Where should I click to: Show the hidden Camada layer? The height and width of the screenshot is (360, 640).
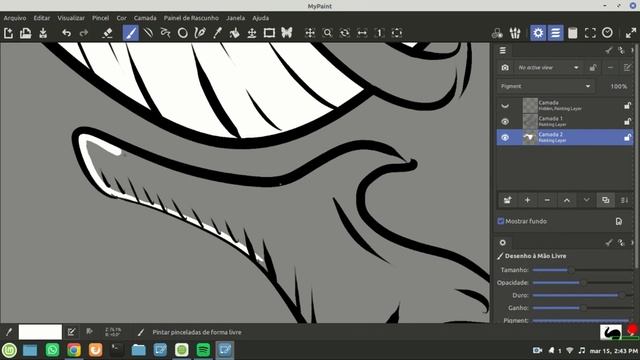point(505,106)
